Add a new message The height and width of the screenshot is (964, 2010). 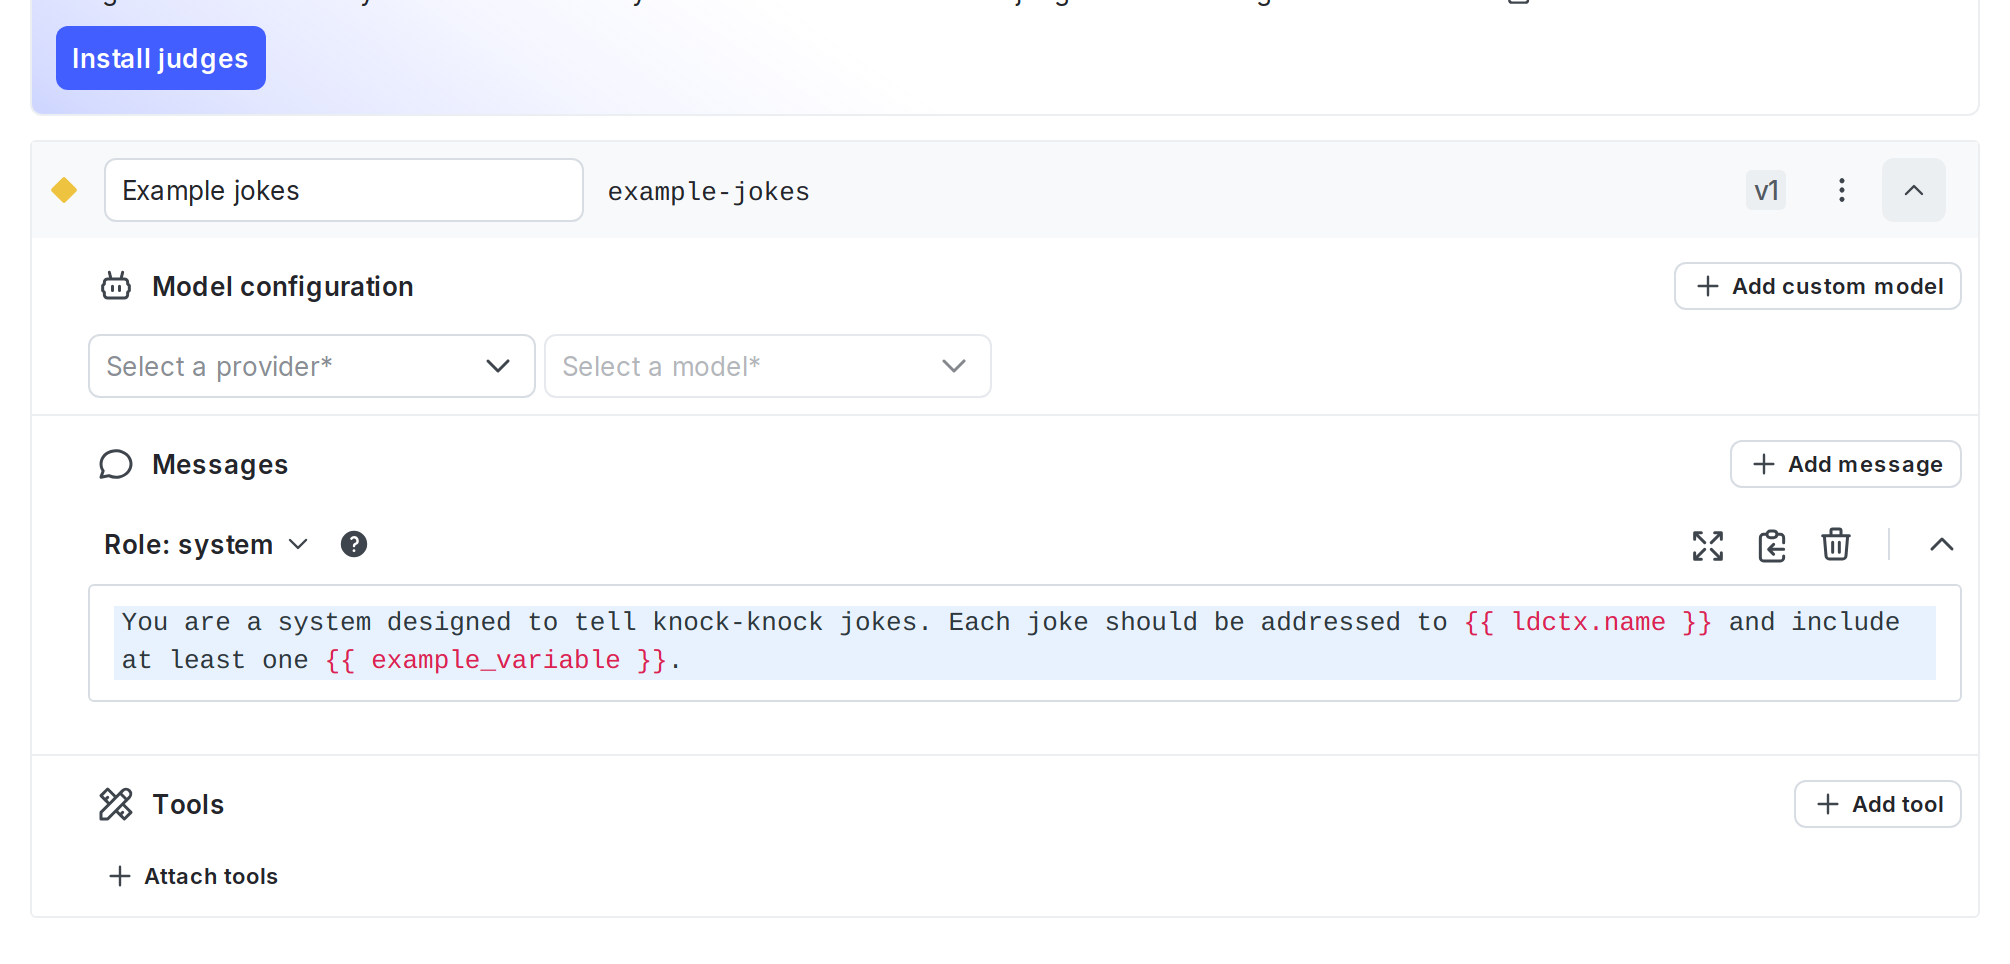(1845, 464)
